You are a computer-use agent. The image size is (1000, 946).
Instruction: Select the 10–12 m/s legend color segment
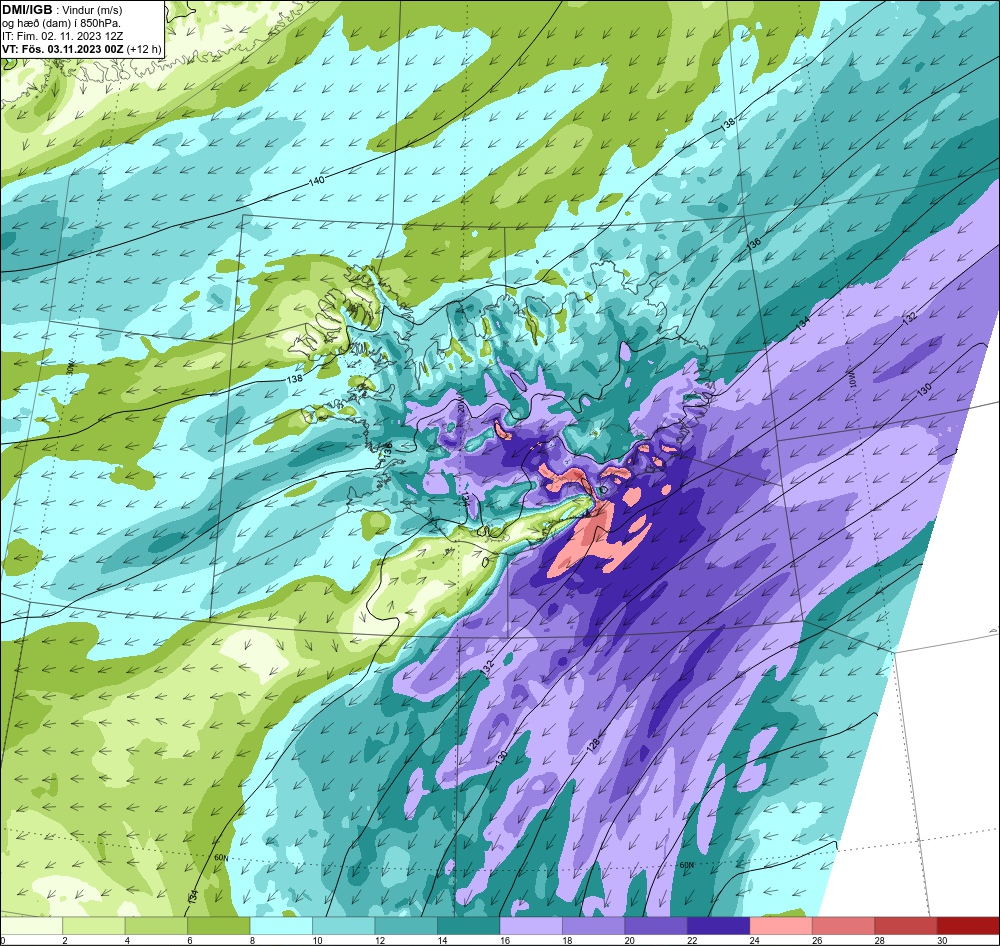pos(344,925)
